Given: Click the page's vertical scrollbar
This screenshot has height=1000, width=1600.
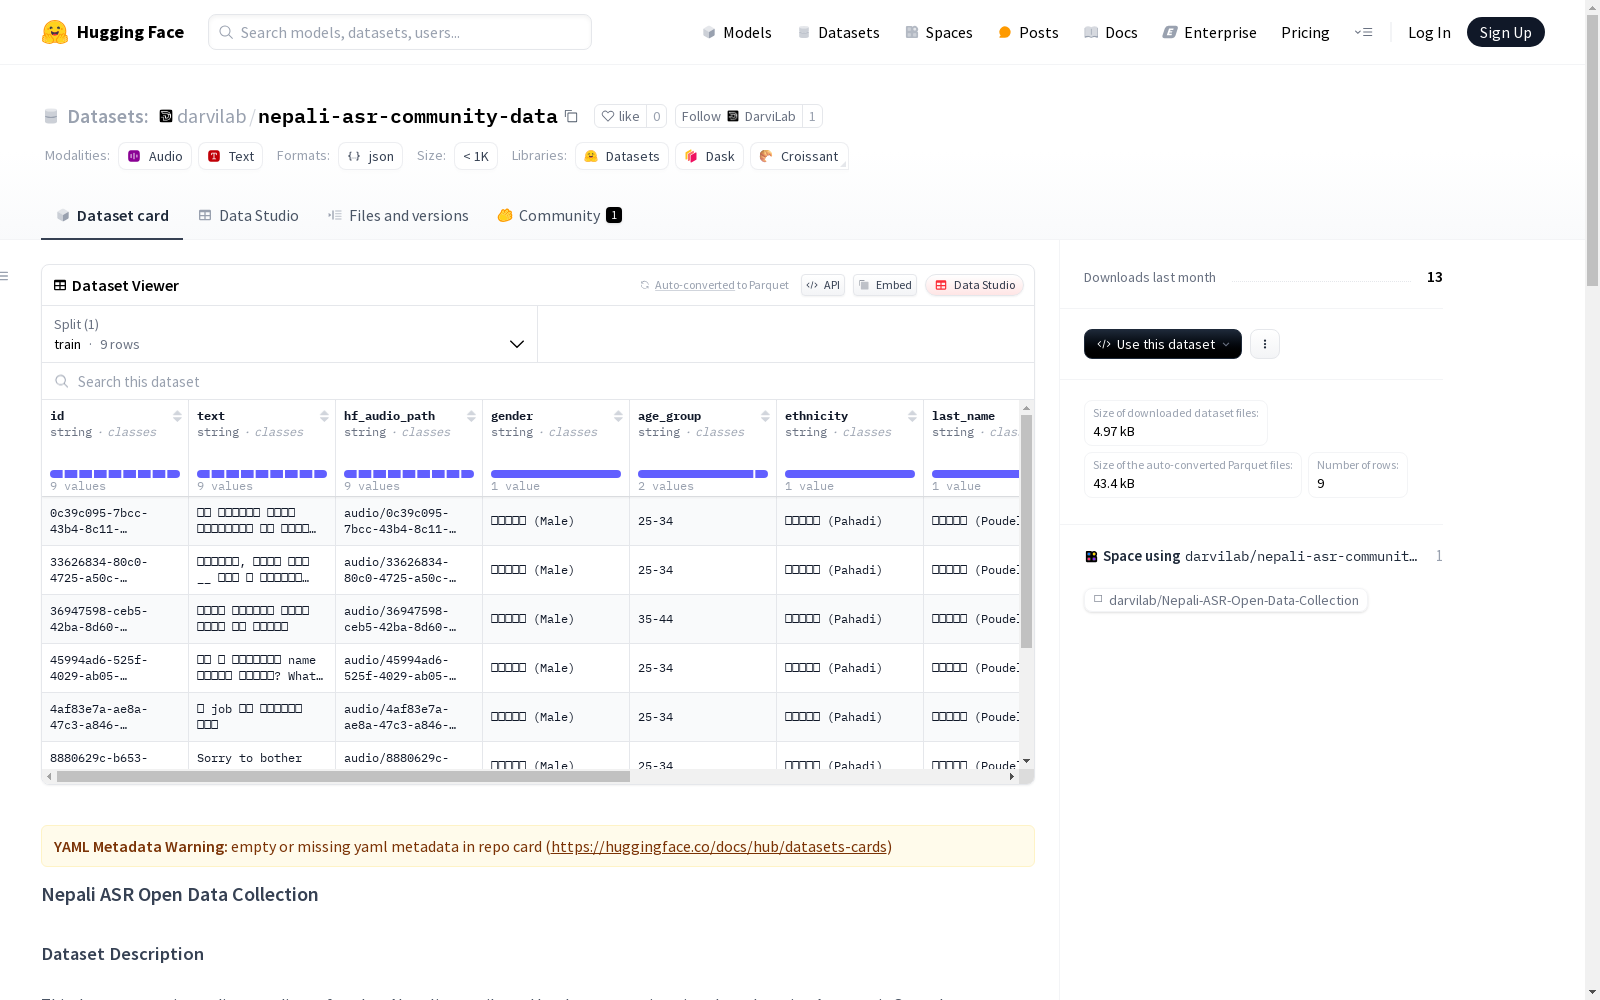Looking at the screenshot, I should (1592, 150).
